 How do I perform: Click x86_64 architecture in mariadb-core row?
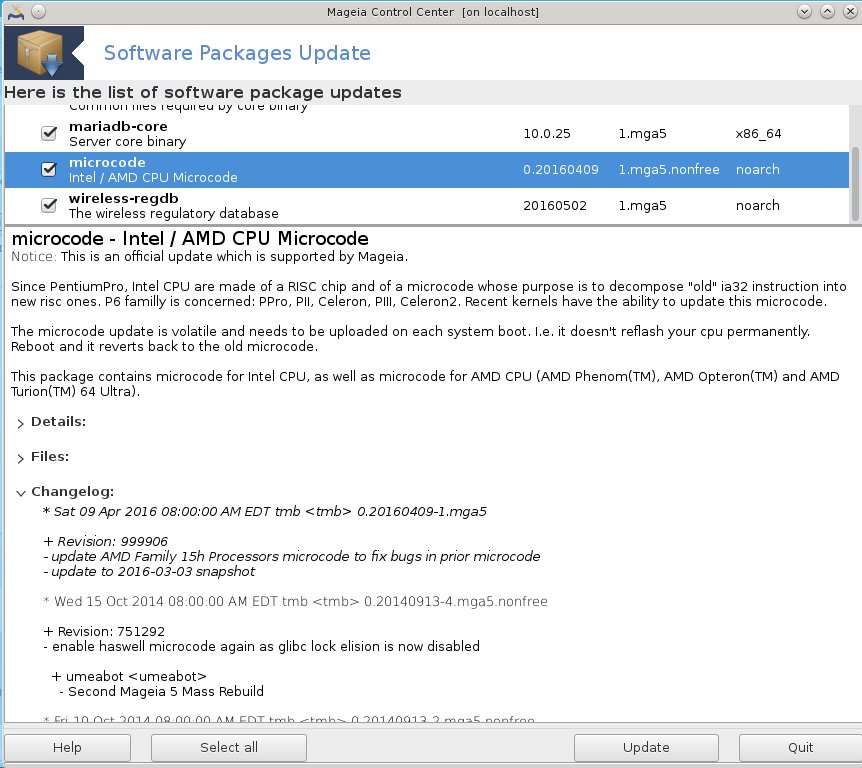coord(759,134)
